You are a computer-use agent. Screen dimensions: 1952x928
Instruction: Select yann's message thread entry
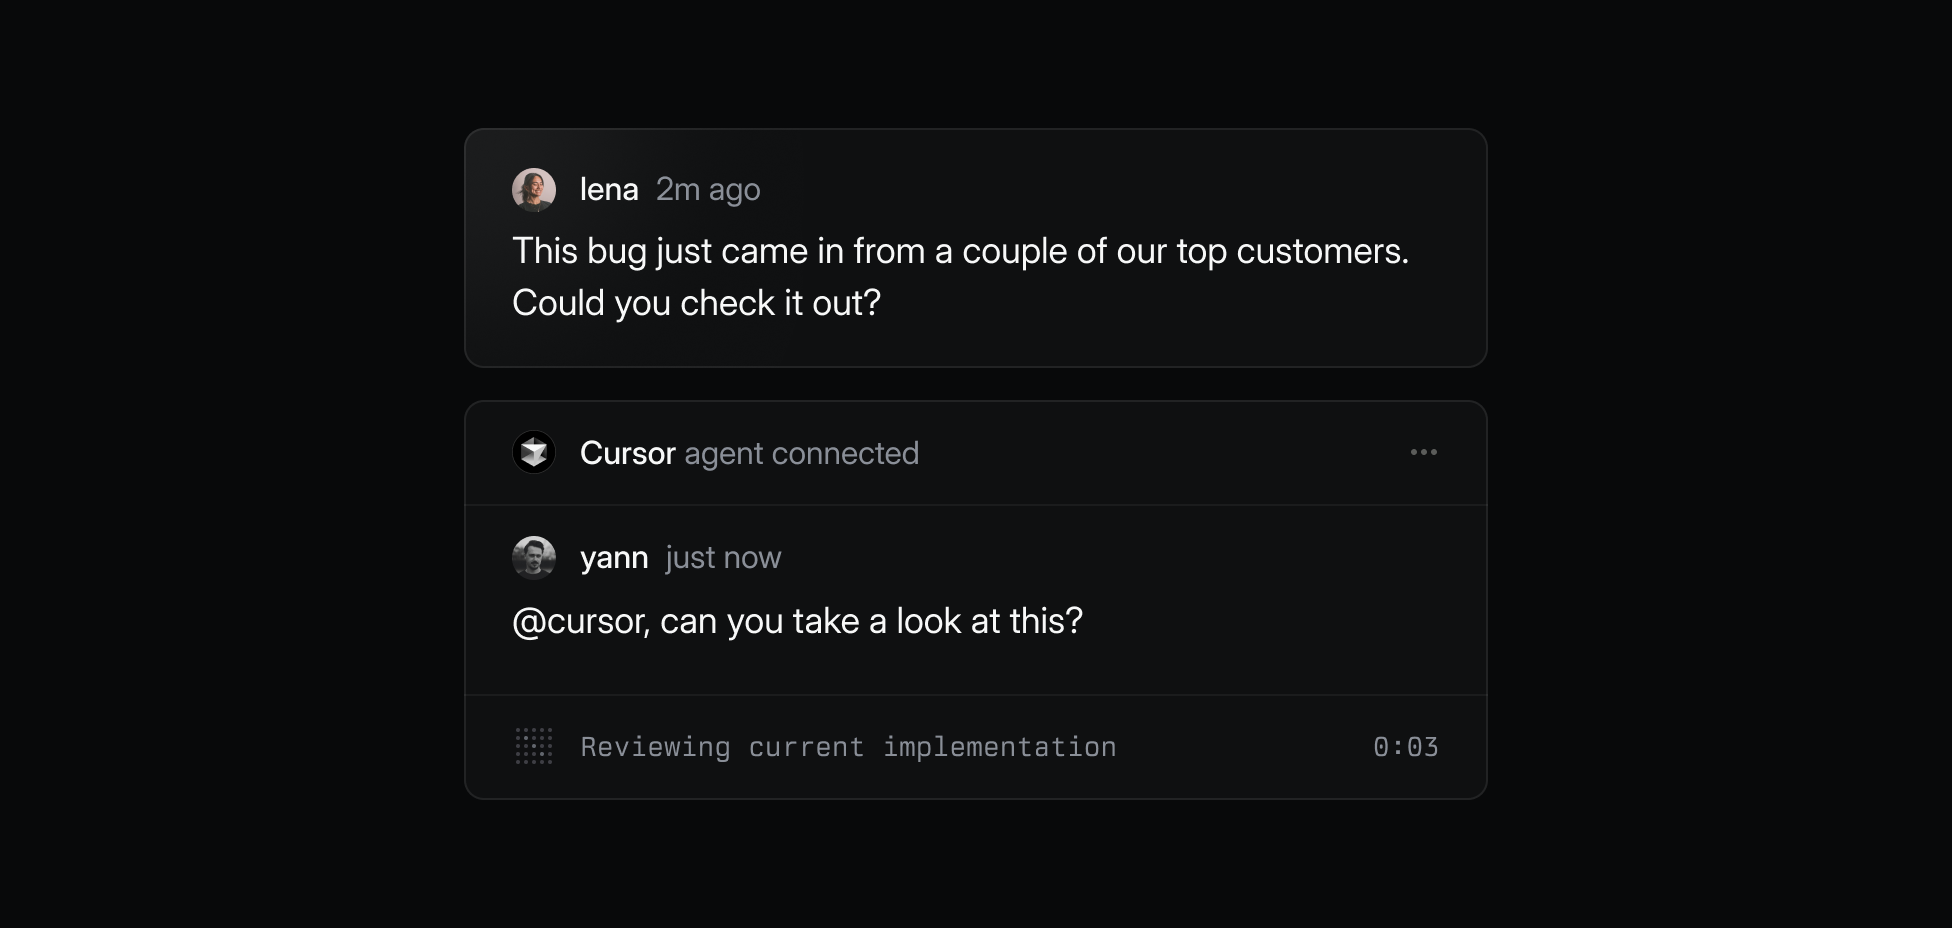(975, 598)
